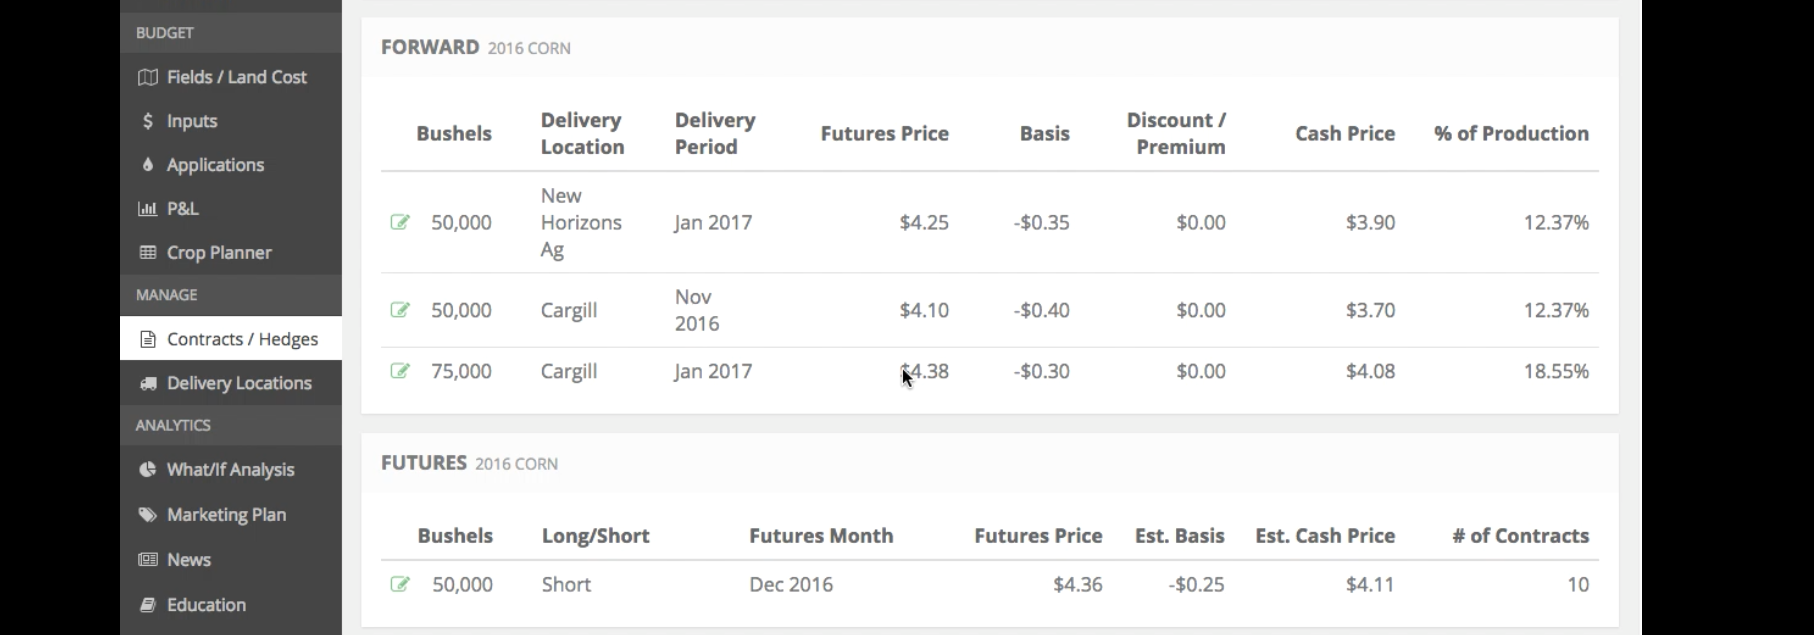Select Contracts / Hedges in the sidebar
The image size is (1814, 635).
coord(240,339)
